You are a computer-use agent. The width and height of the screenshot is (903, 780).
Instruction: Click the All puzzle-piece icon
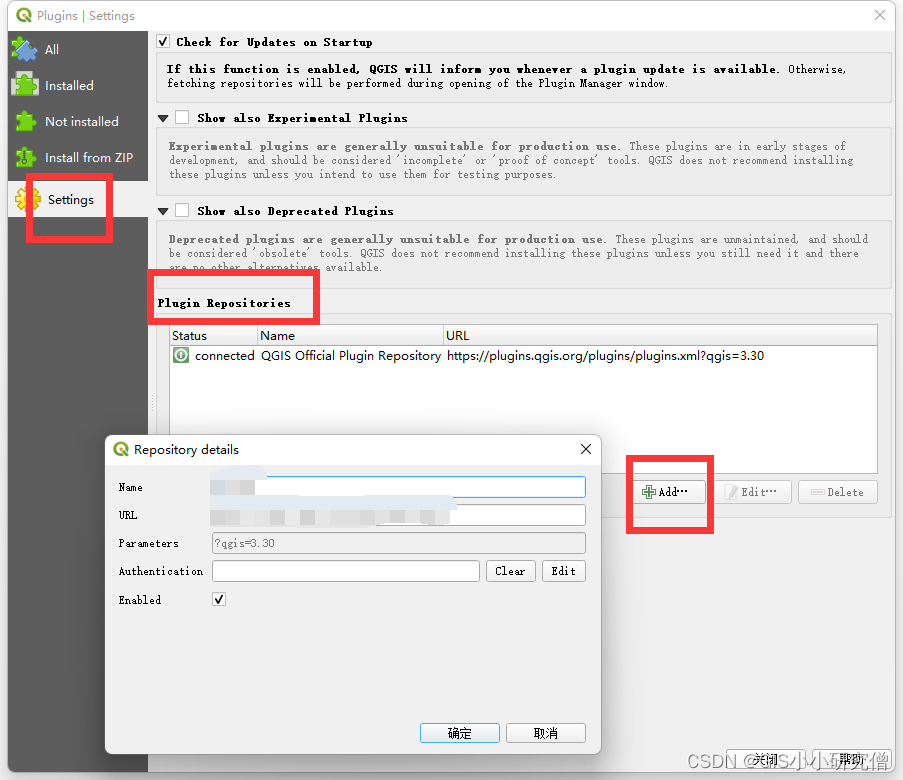pyautogui.click(x=24, y=50)
